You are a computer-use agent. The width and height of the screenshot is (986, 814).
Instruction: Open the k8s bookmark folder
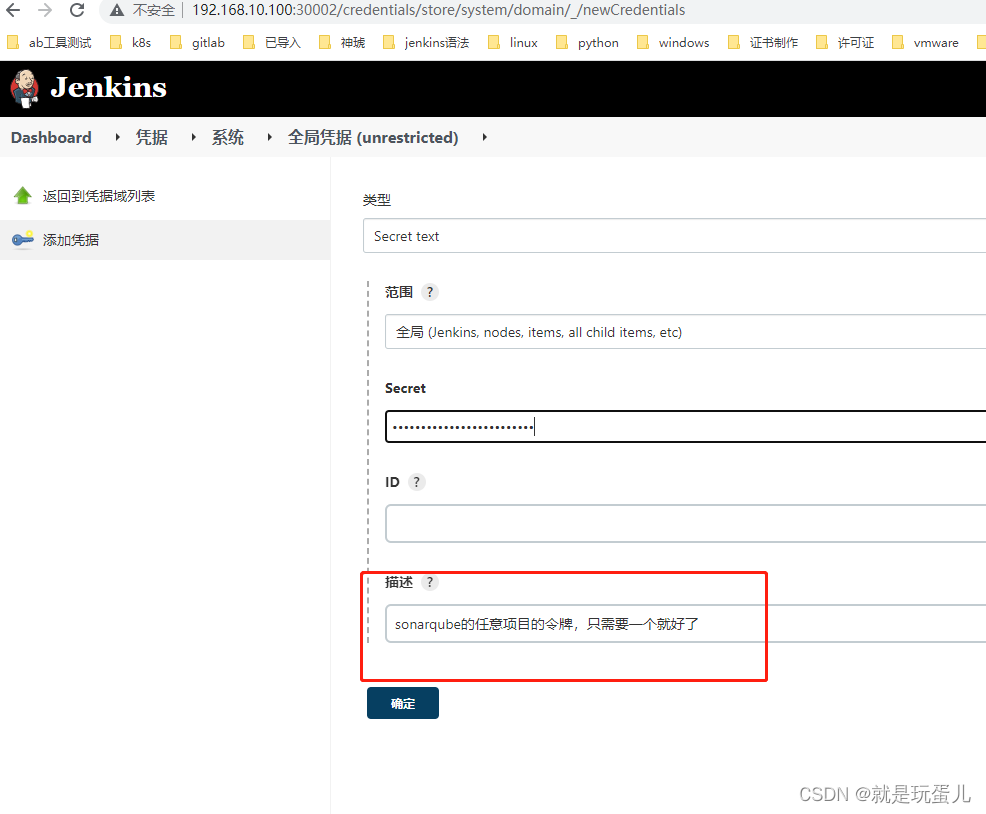click(x=131, y=42)
